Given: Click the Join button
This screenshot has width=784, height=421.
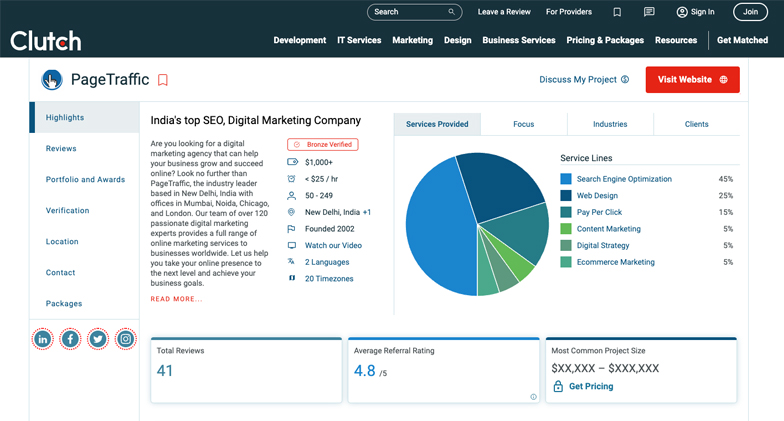Looking at the screenshot, I should pyautogui.click(x=750, y=12).
